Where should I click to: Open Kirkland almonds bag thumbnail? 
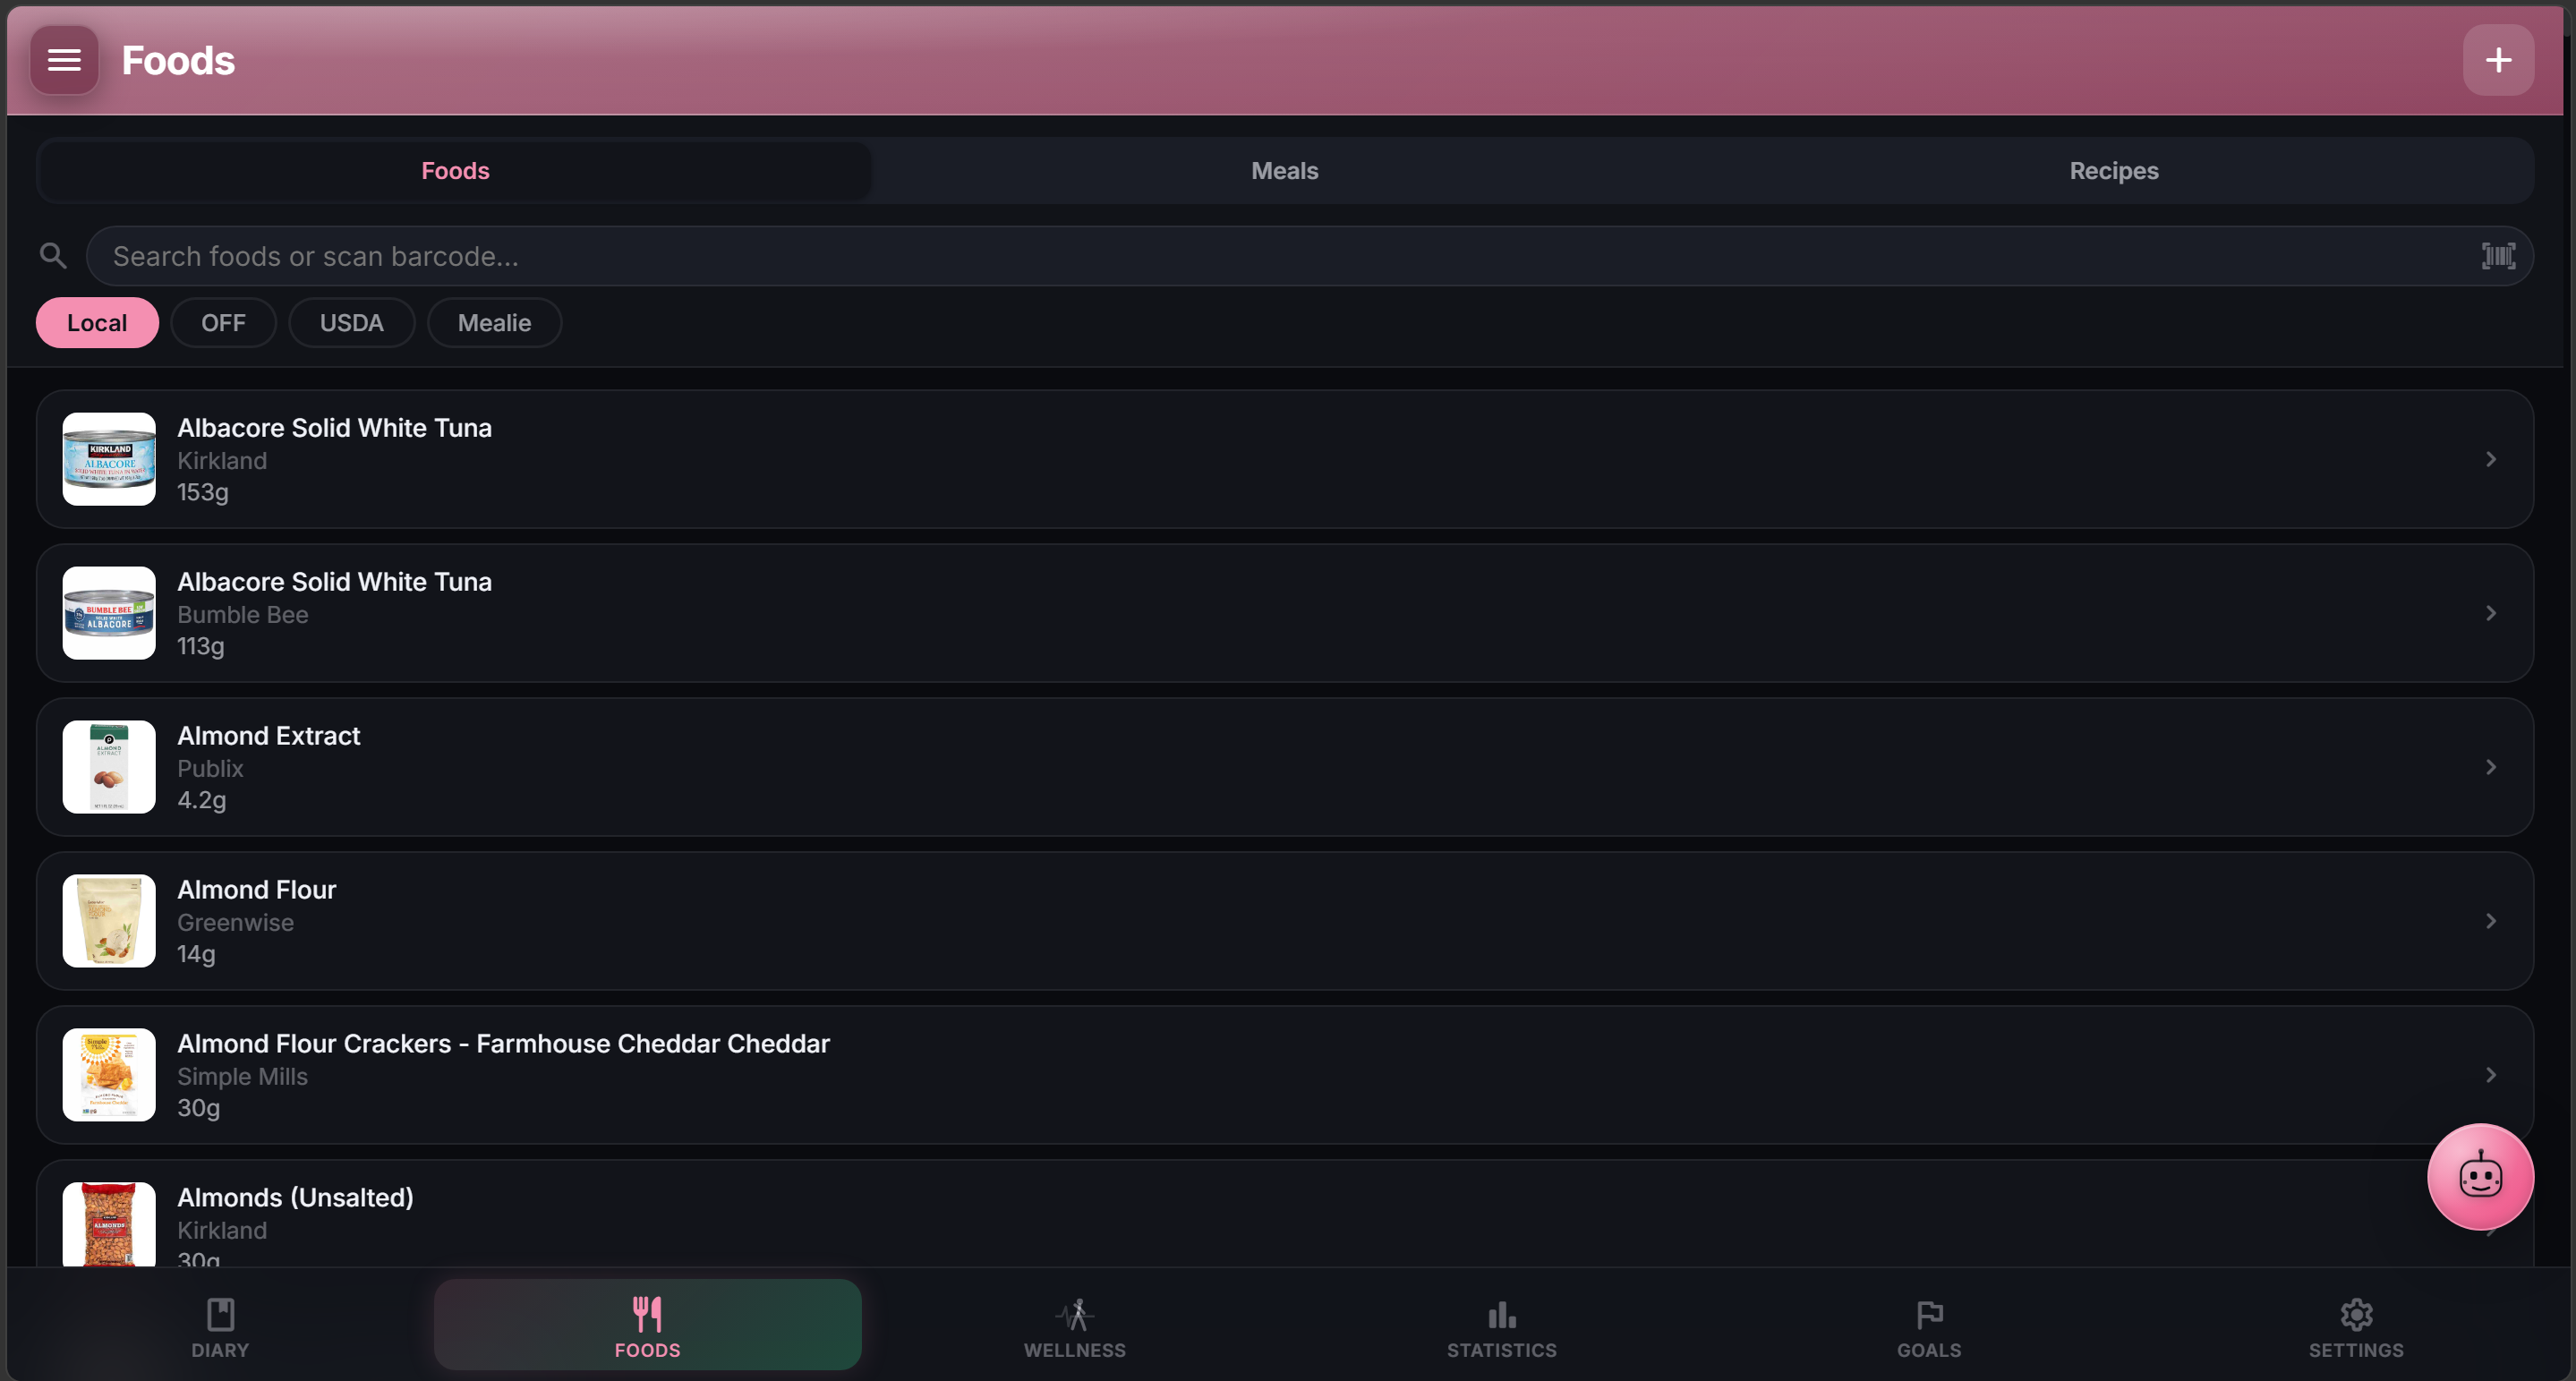pyautogui.click(x=109, y=1224)
